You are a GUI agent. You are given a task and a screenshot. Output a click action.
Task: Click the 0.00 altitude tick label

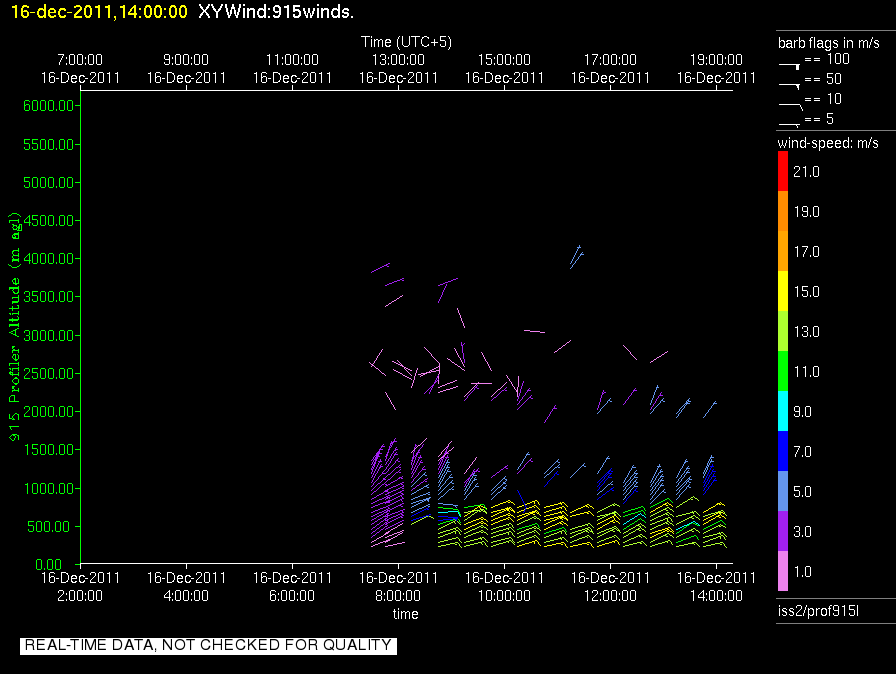(x=49, y=564)
